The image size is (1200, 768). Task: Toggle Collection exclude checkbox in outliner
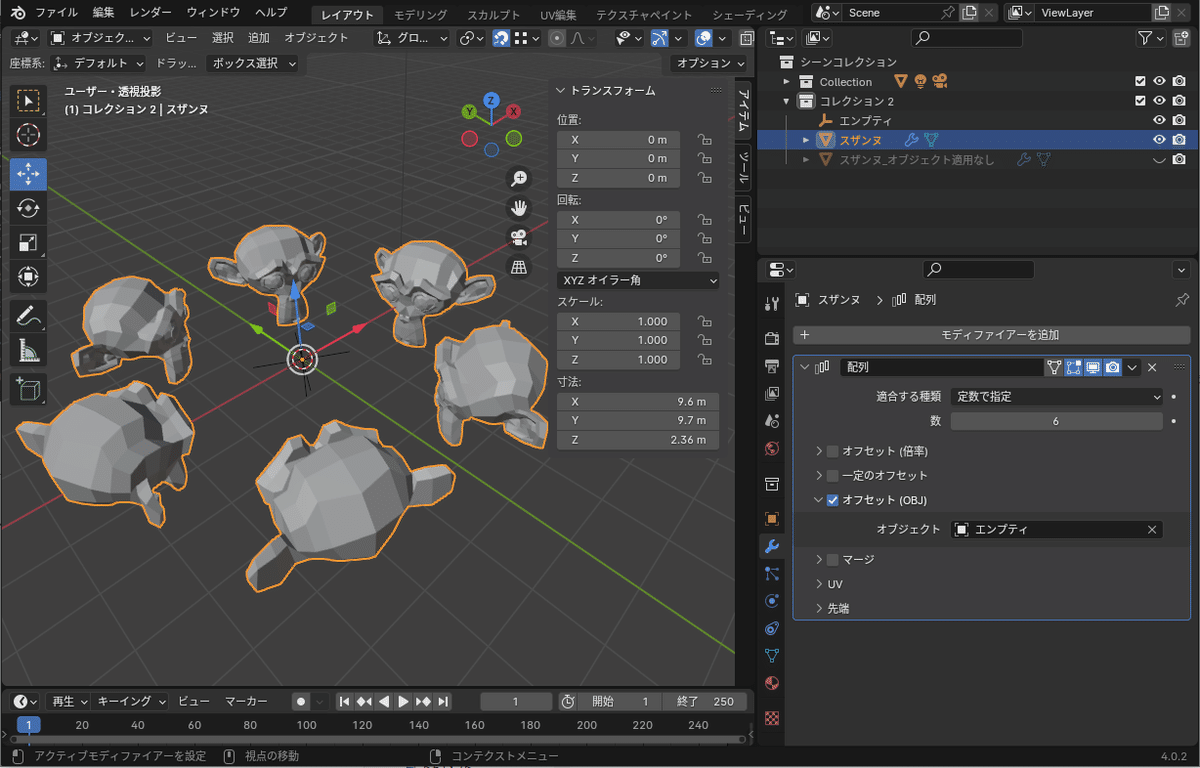point(1140,82)
